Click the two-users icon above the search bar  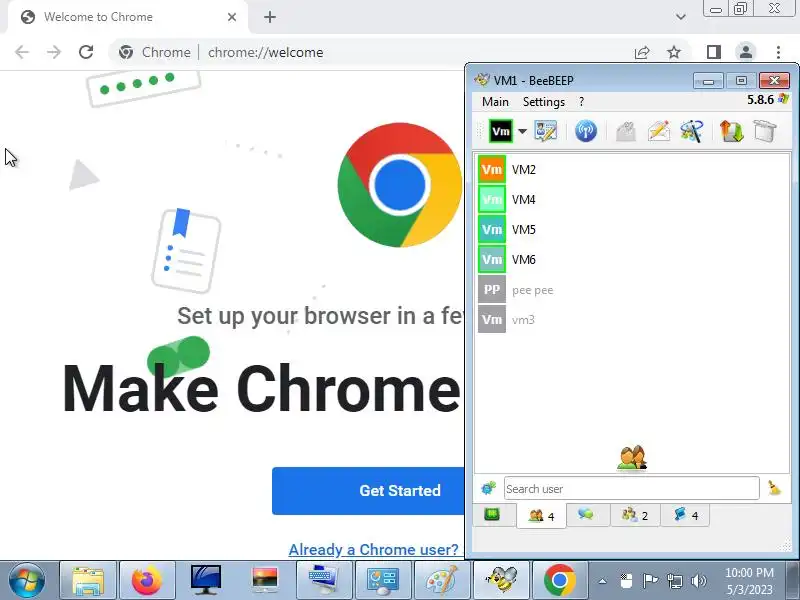(x=632, y=457)
